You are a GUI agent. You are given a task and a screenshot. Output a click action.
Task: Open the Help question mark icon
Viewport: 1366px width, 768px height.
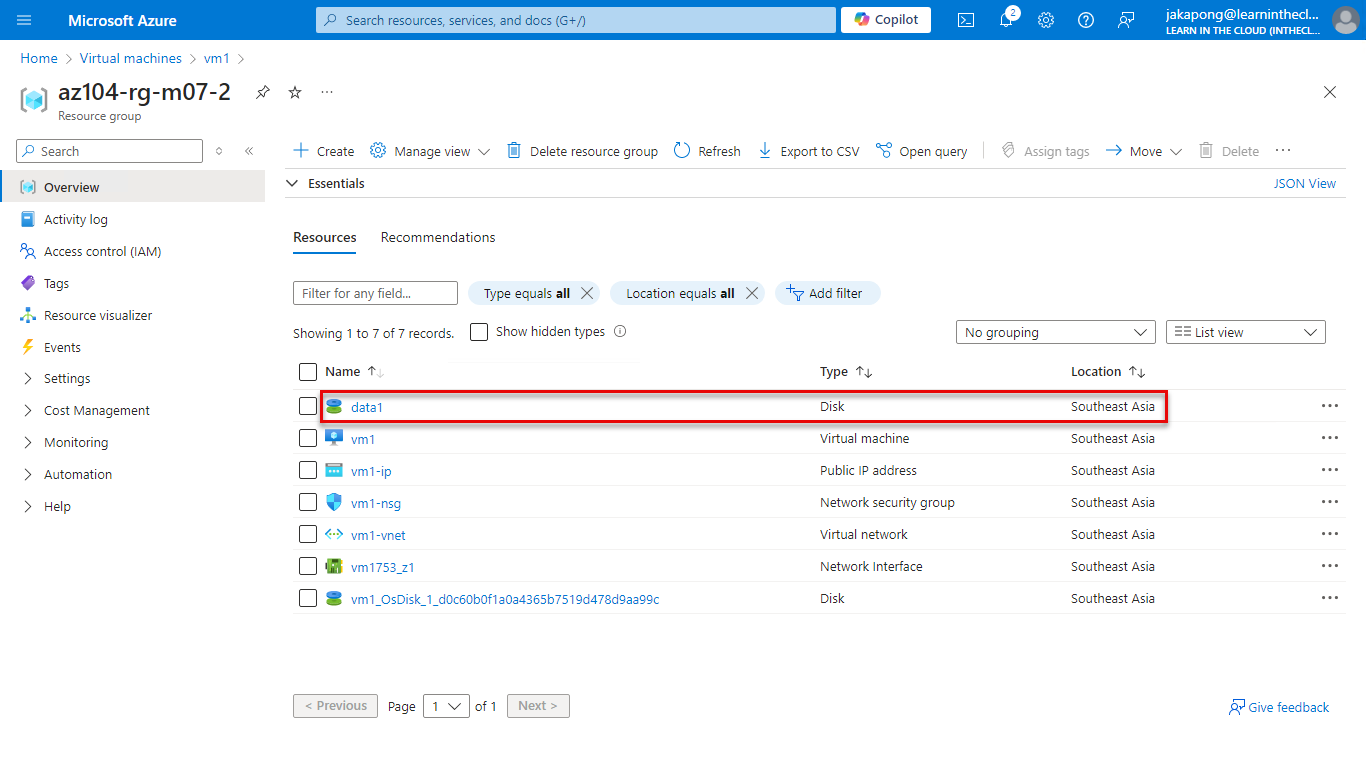click(x=1086, y=20)
